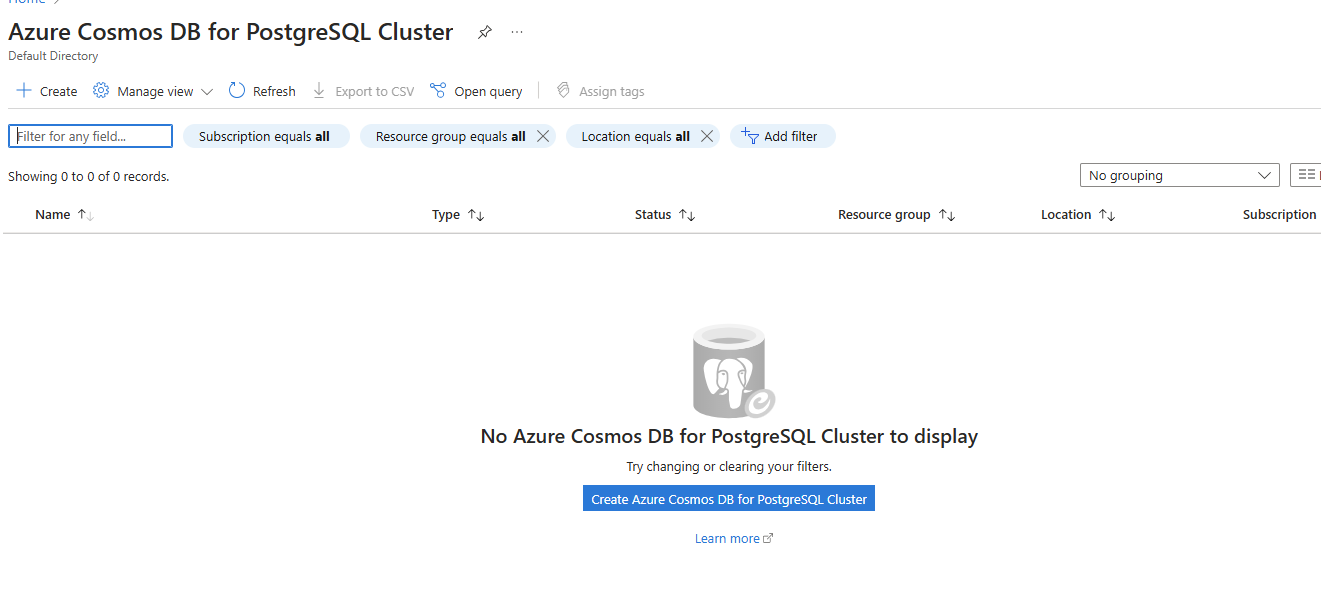This screenshot has height=606, width=1321.
Task: Edit the Resource group equals all filter
Action: coord(450,136)
